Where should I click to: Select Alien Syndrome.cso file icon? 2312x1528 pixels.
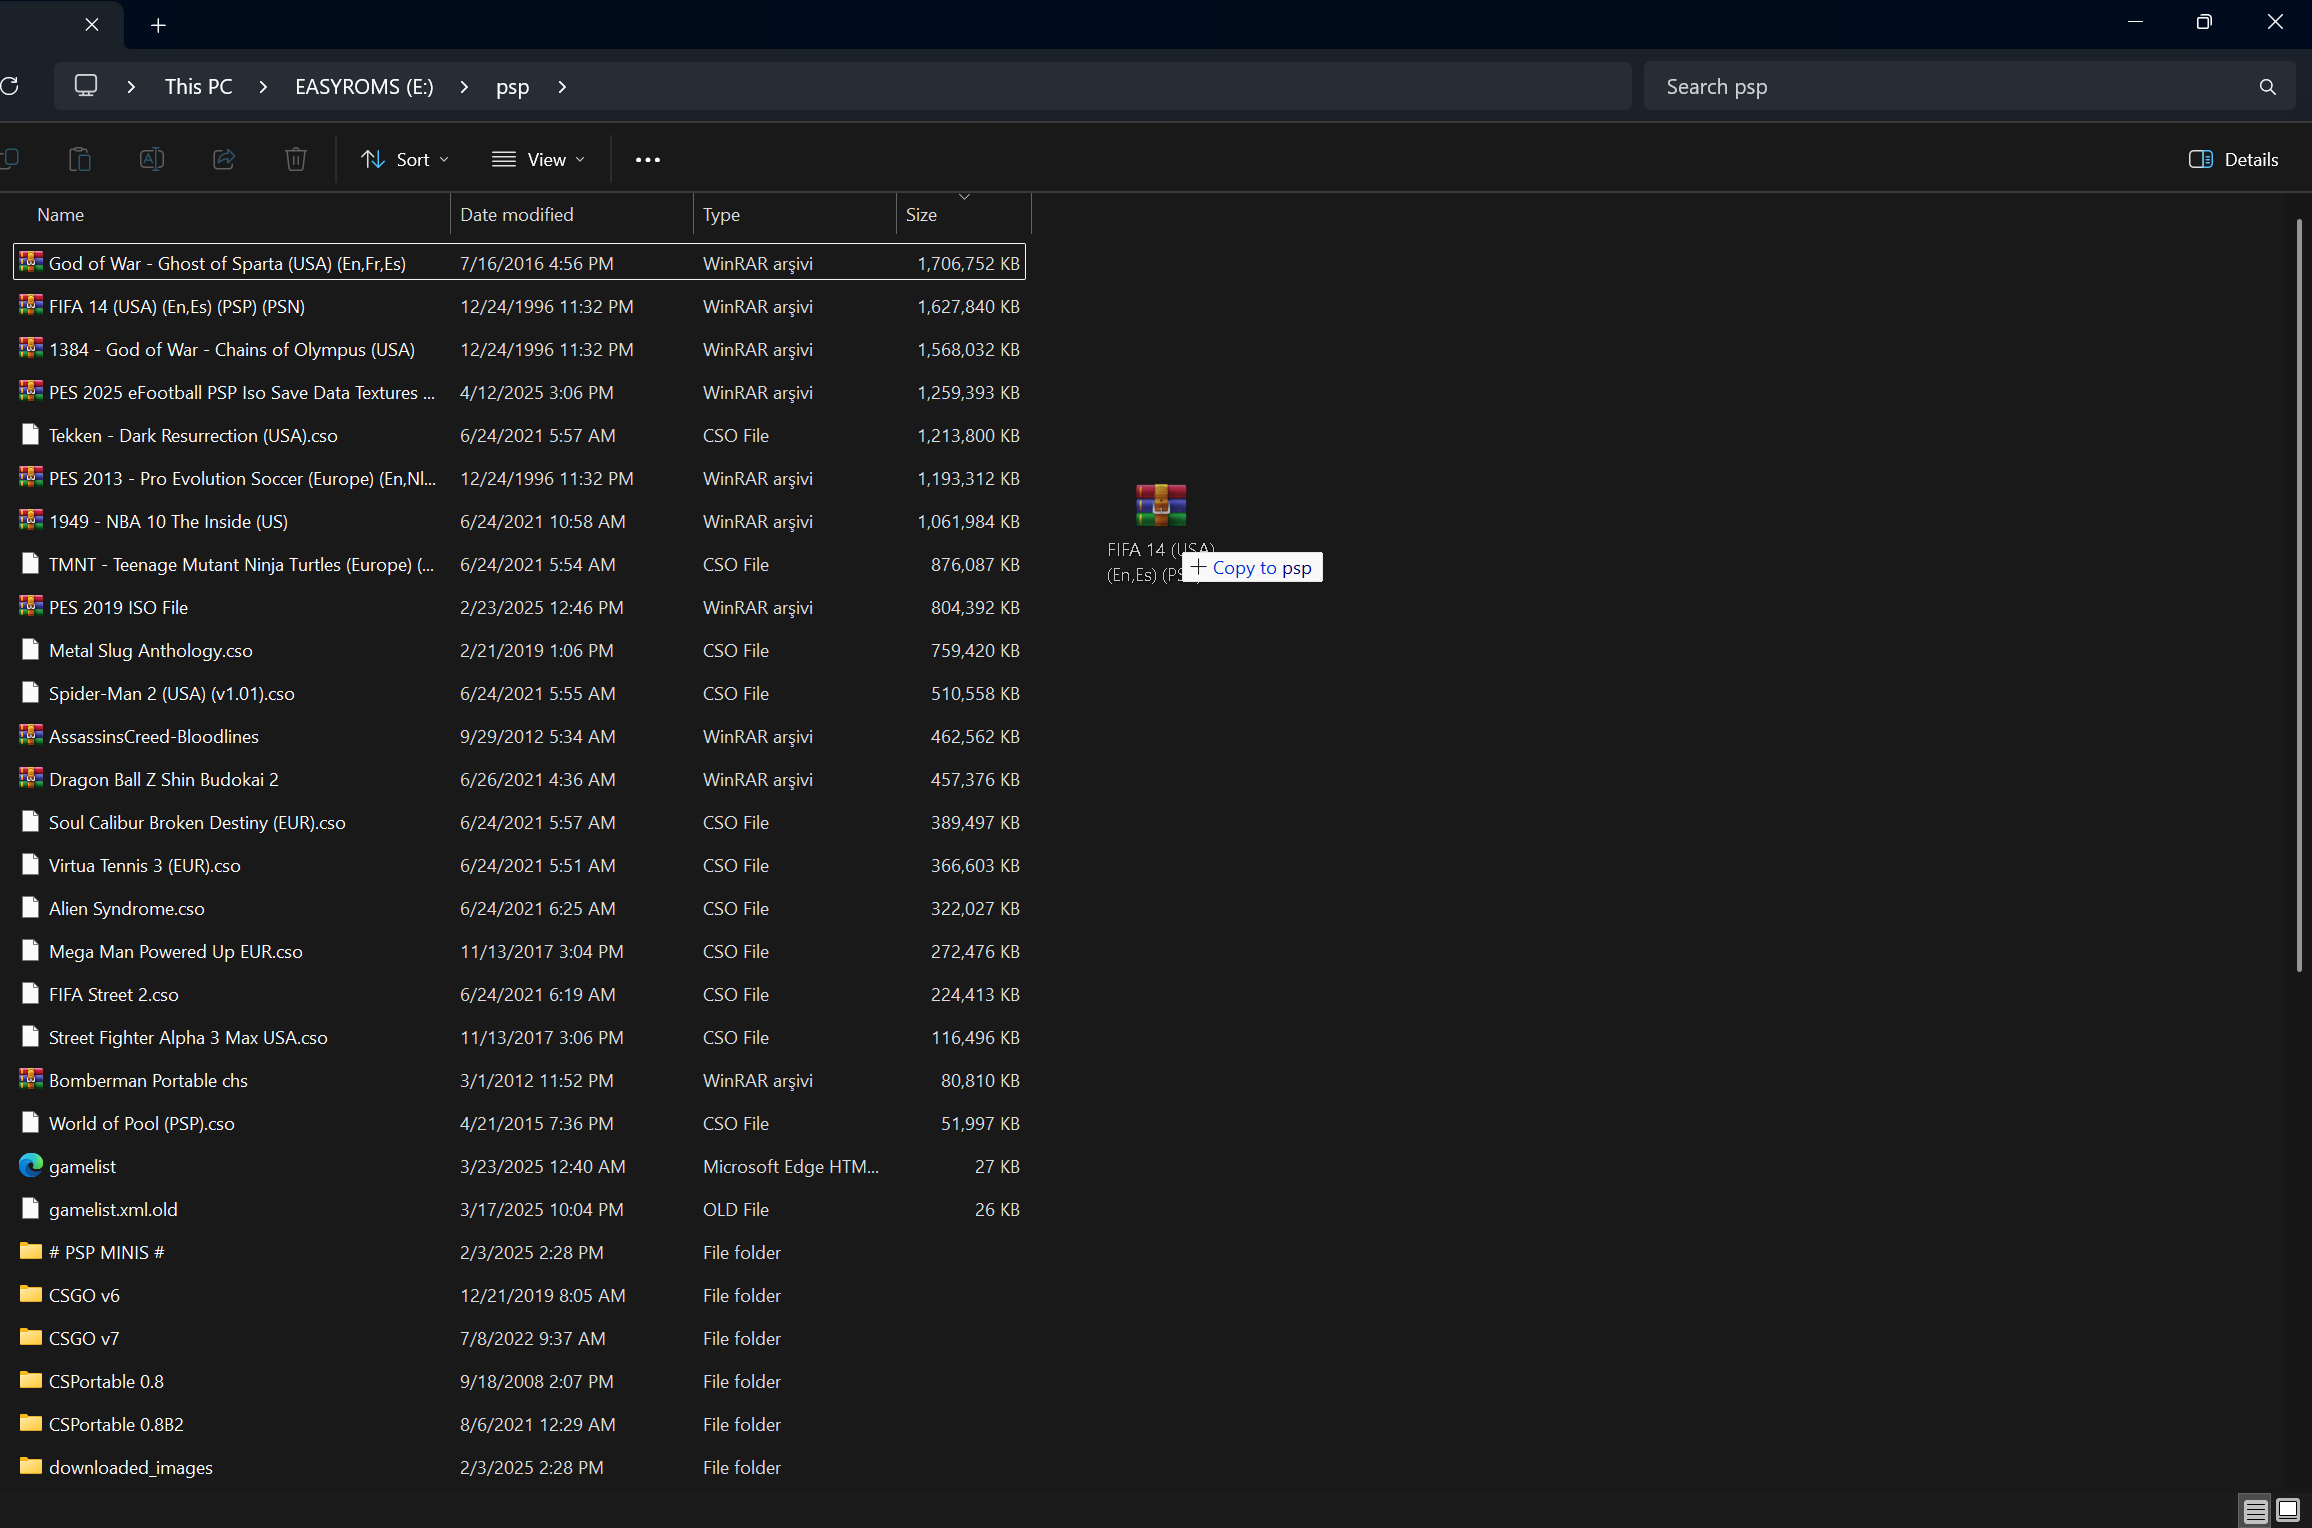31,908
